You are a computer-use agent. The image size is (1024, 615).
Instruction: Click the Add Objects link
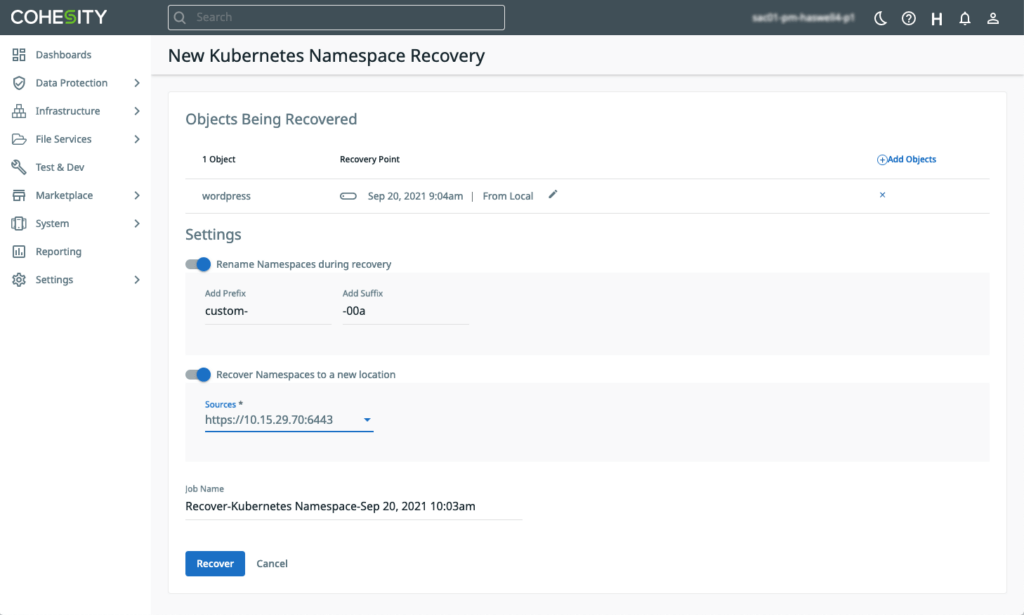click(907, 159)
